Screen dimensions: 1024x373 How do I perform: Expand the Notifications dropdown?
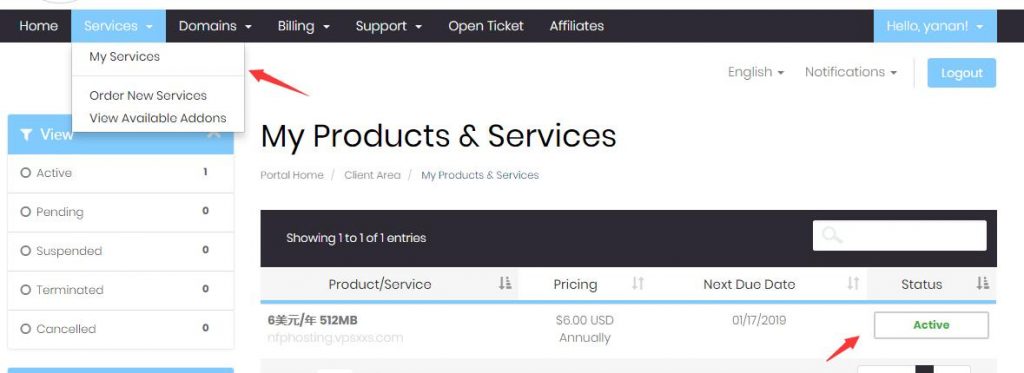850,72
